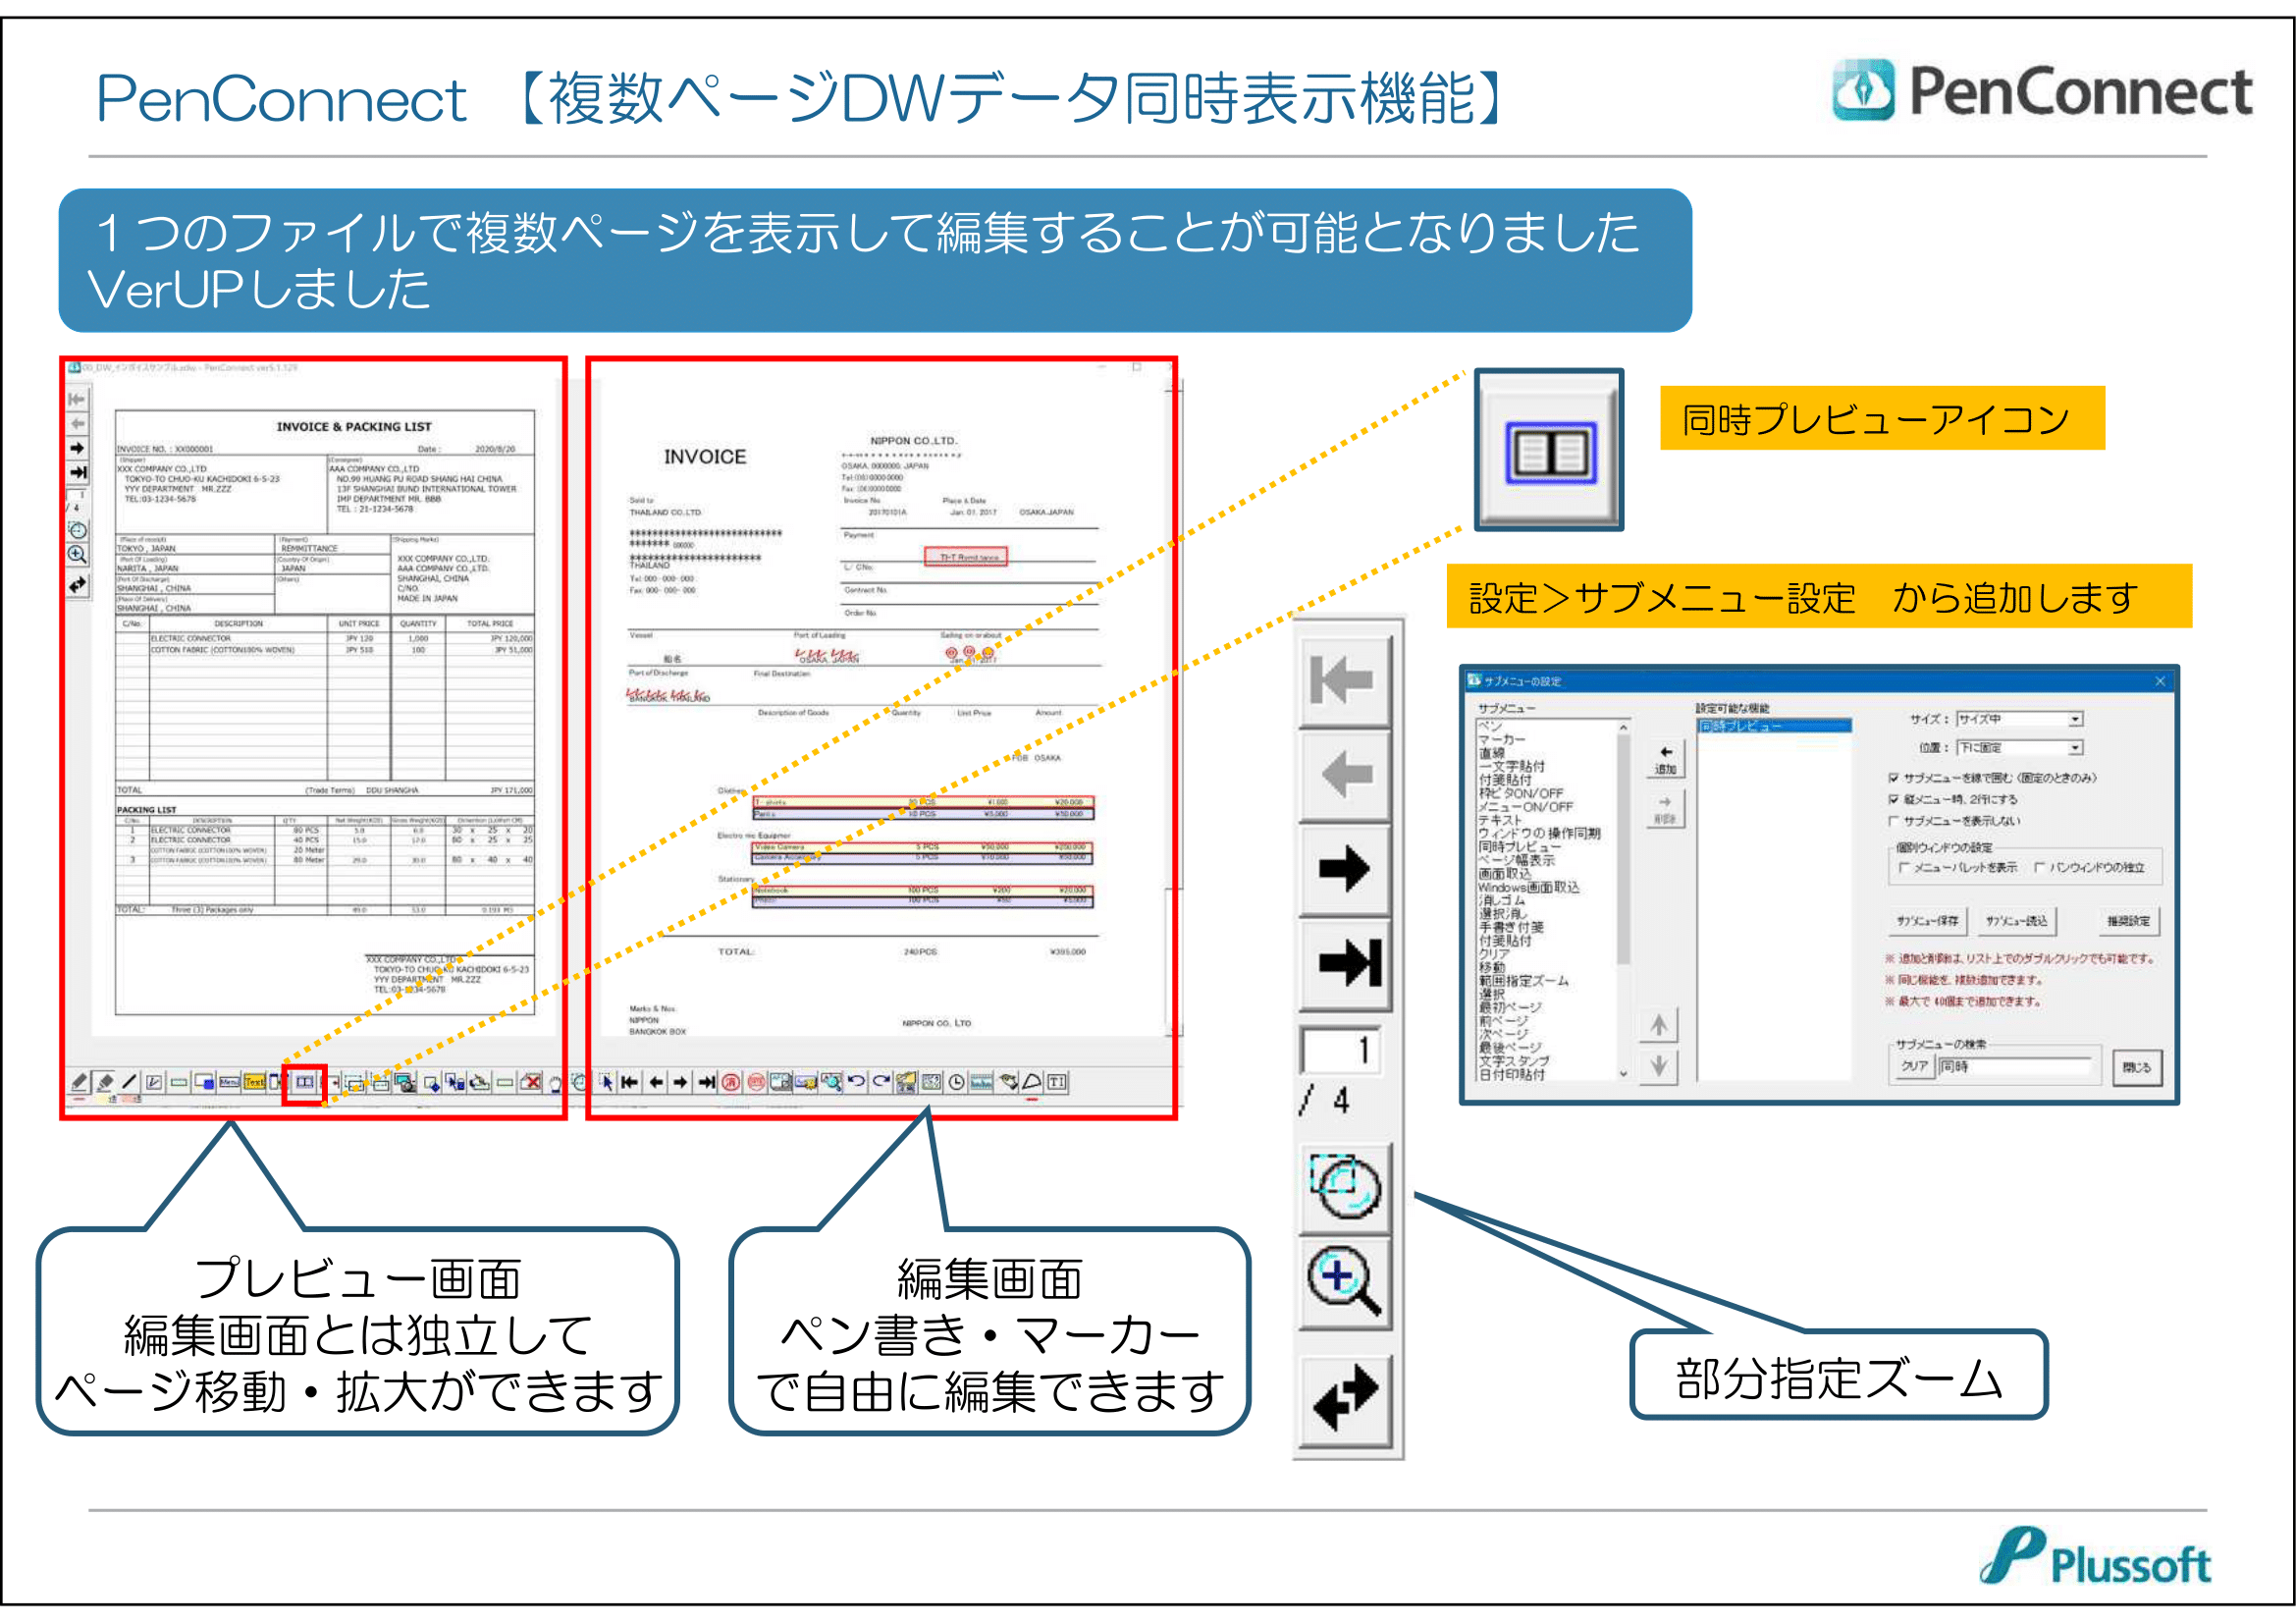Select pen tool in preview window bottom toolbar
The width and height of the screenshot is (2296, 1623).
[78, 1082]
